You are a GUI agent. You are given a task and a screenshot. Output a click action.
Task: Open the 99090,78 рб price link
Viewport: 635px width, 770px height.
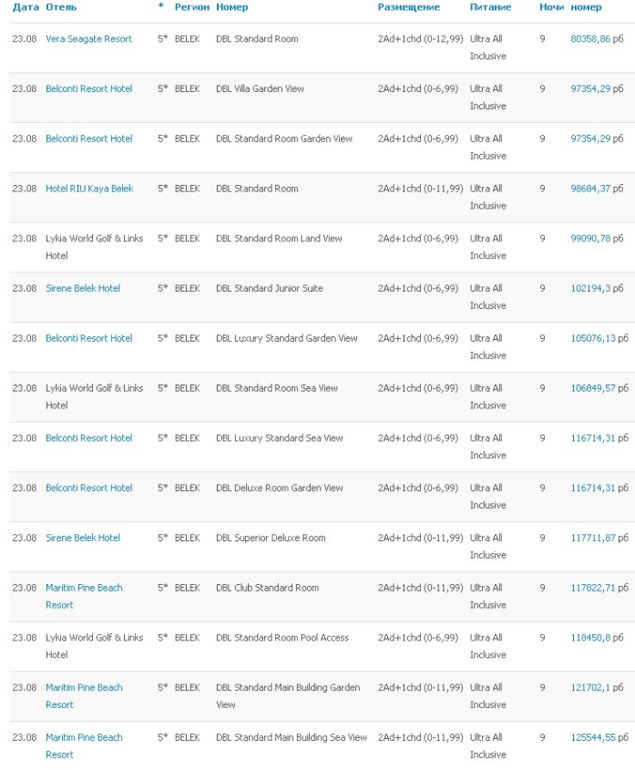599,239
